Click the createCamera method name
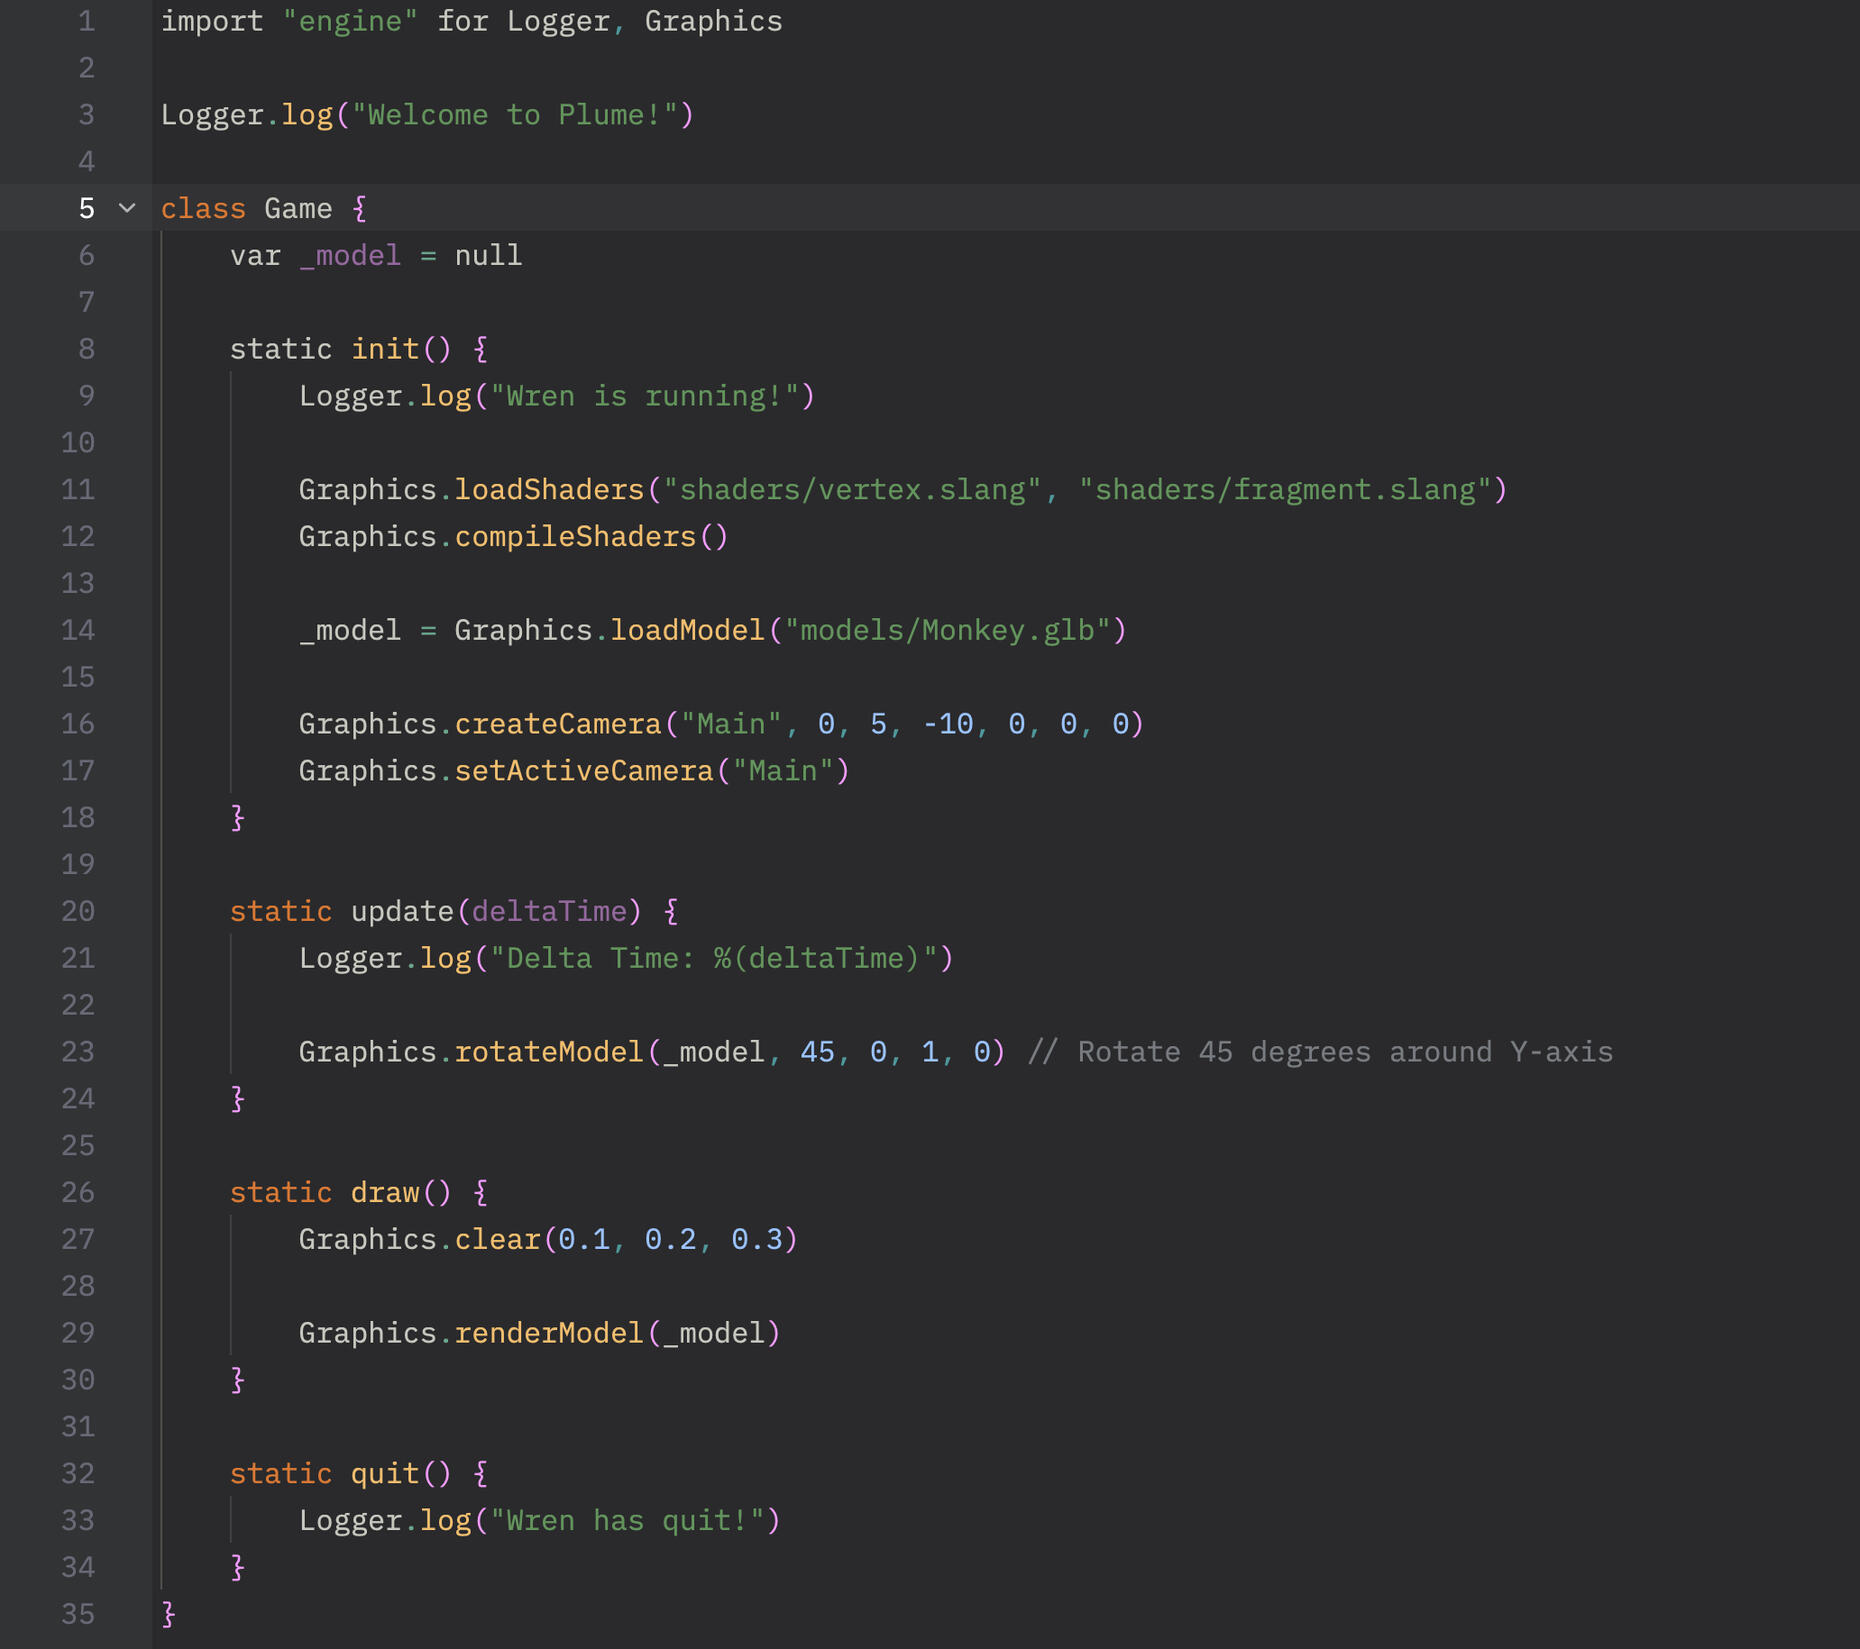This screenshot has width=1860, height=1649. tap(558, 724)
